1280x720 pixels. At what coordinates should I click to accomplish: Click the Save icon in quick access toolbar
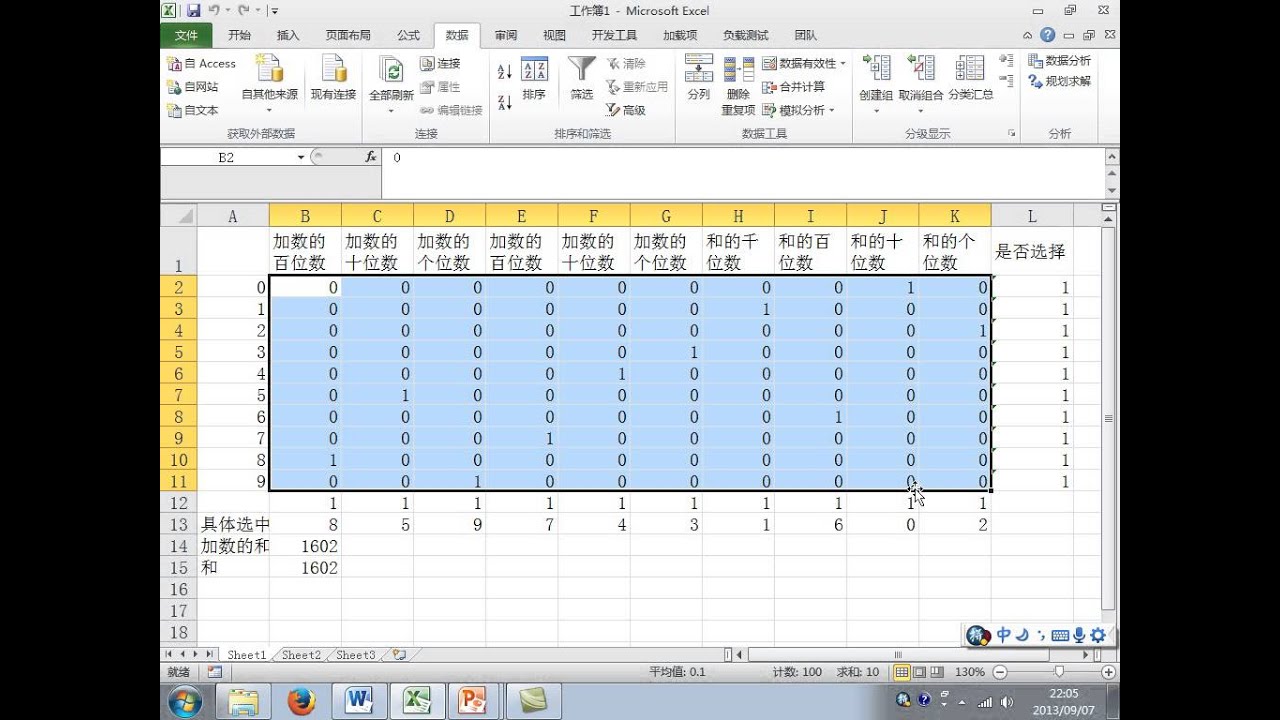193,10
